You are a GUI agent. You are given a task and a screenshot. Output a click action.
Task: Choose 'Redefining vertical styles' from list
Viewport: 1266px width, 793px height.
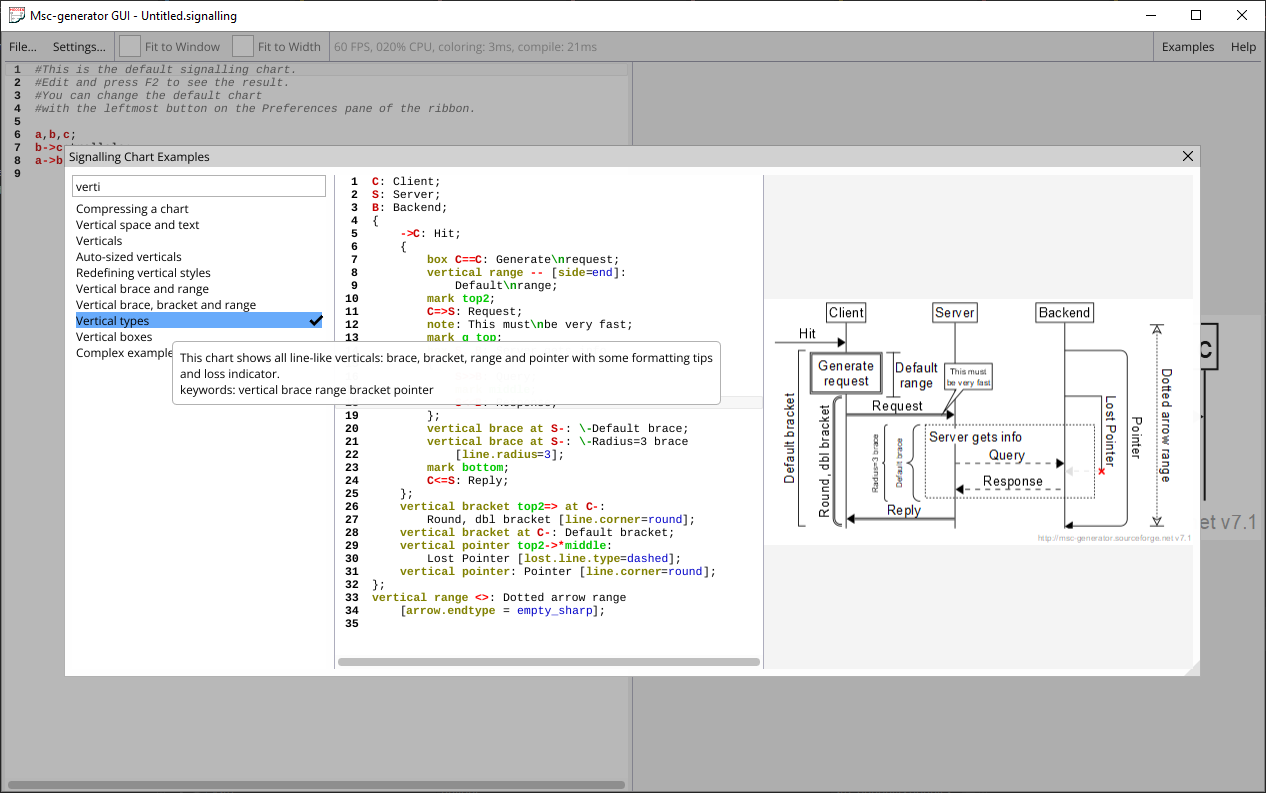(143, 273)
